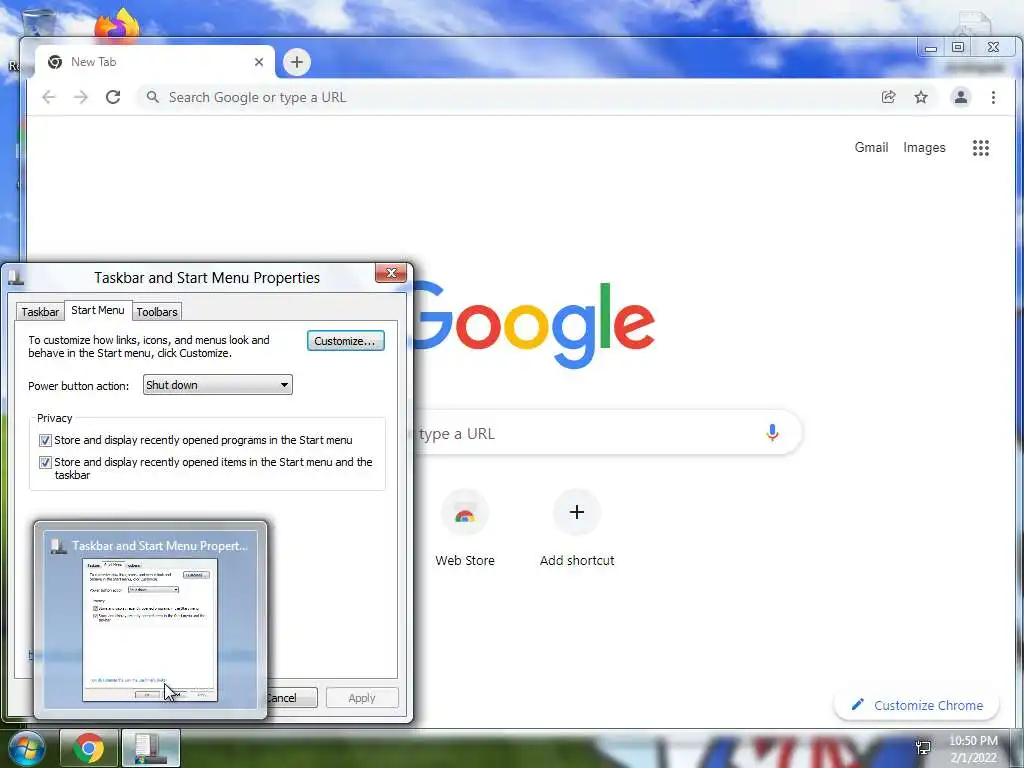Start voice search with the microphone icon

tap(772, 432)
